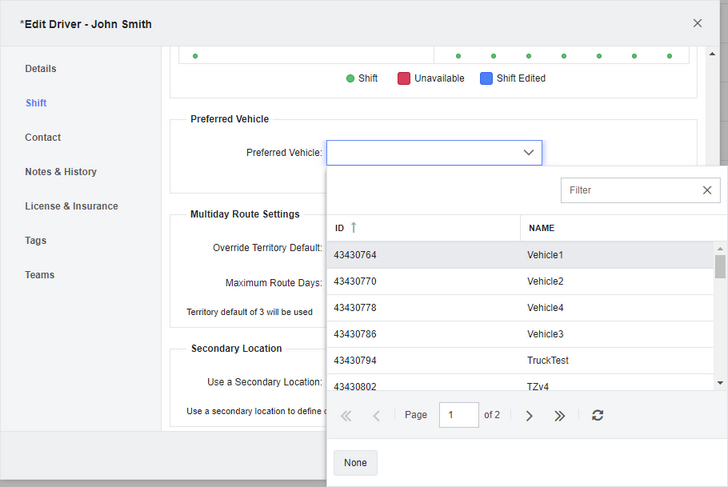The width and height of the screenshot is (728, 487).
Task: Refresh the vehicle list
Action: coord(597,415)
